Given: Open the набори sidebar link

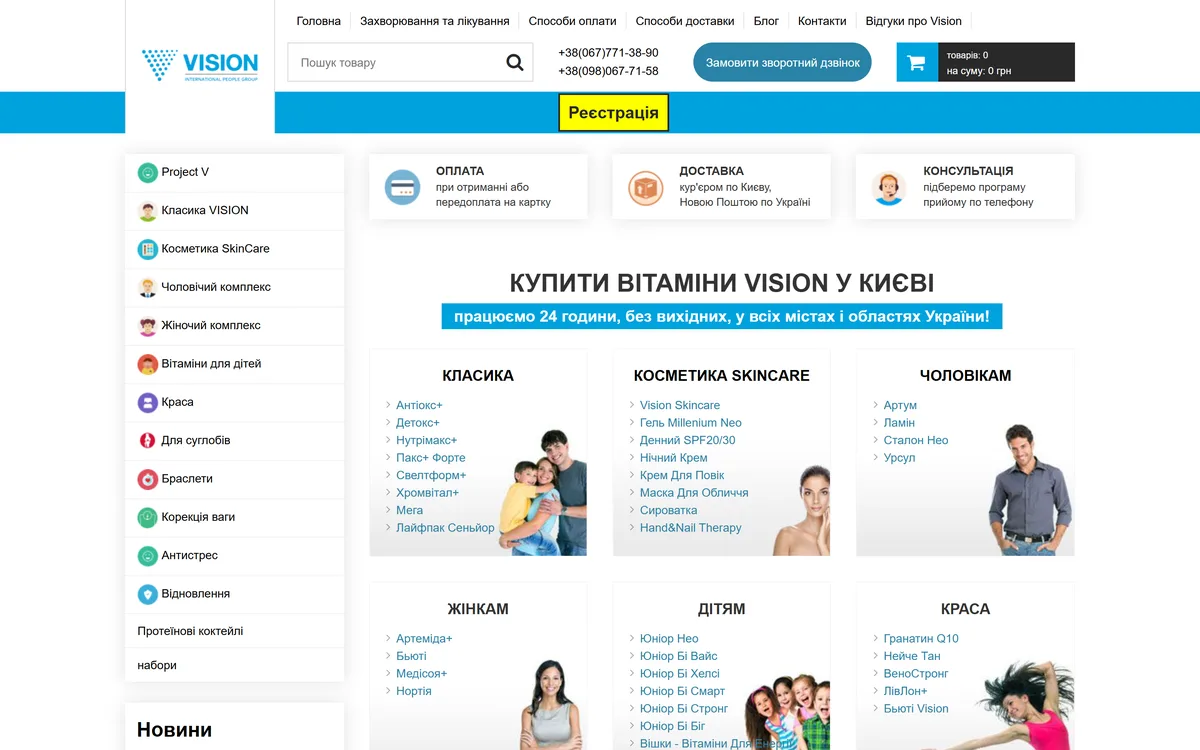Looking at the screenshot, I should click(x=157, y=665).
